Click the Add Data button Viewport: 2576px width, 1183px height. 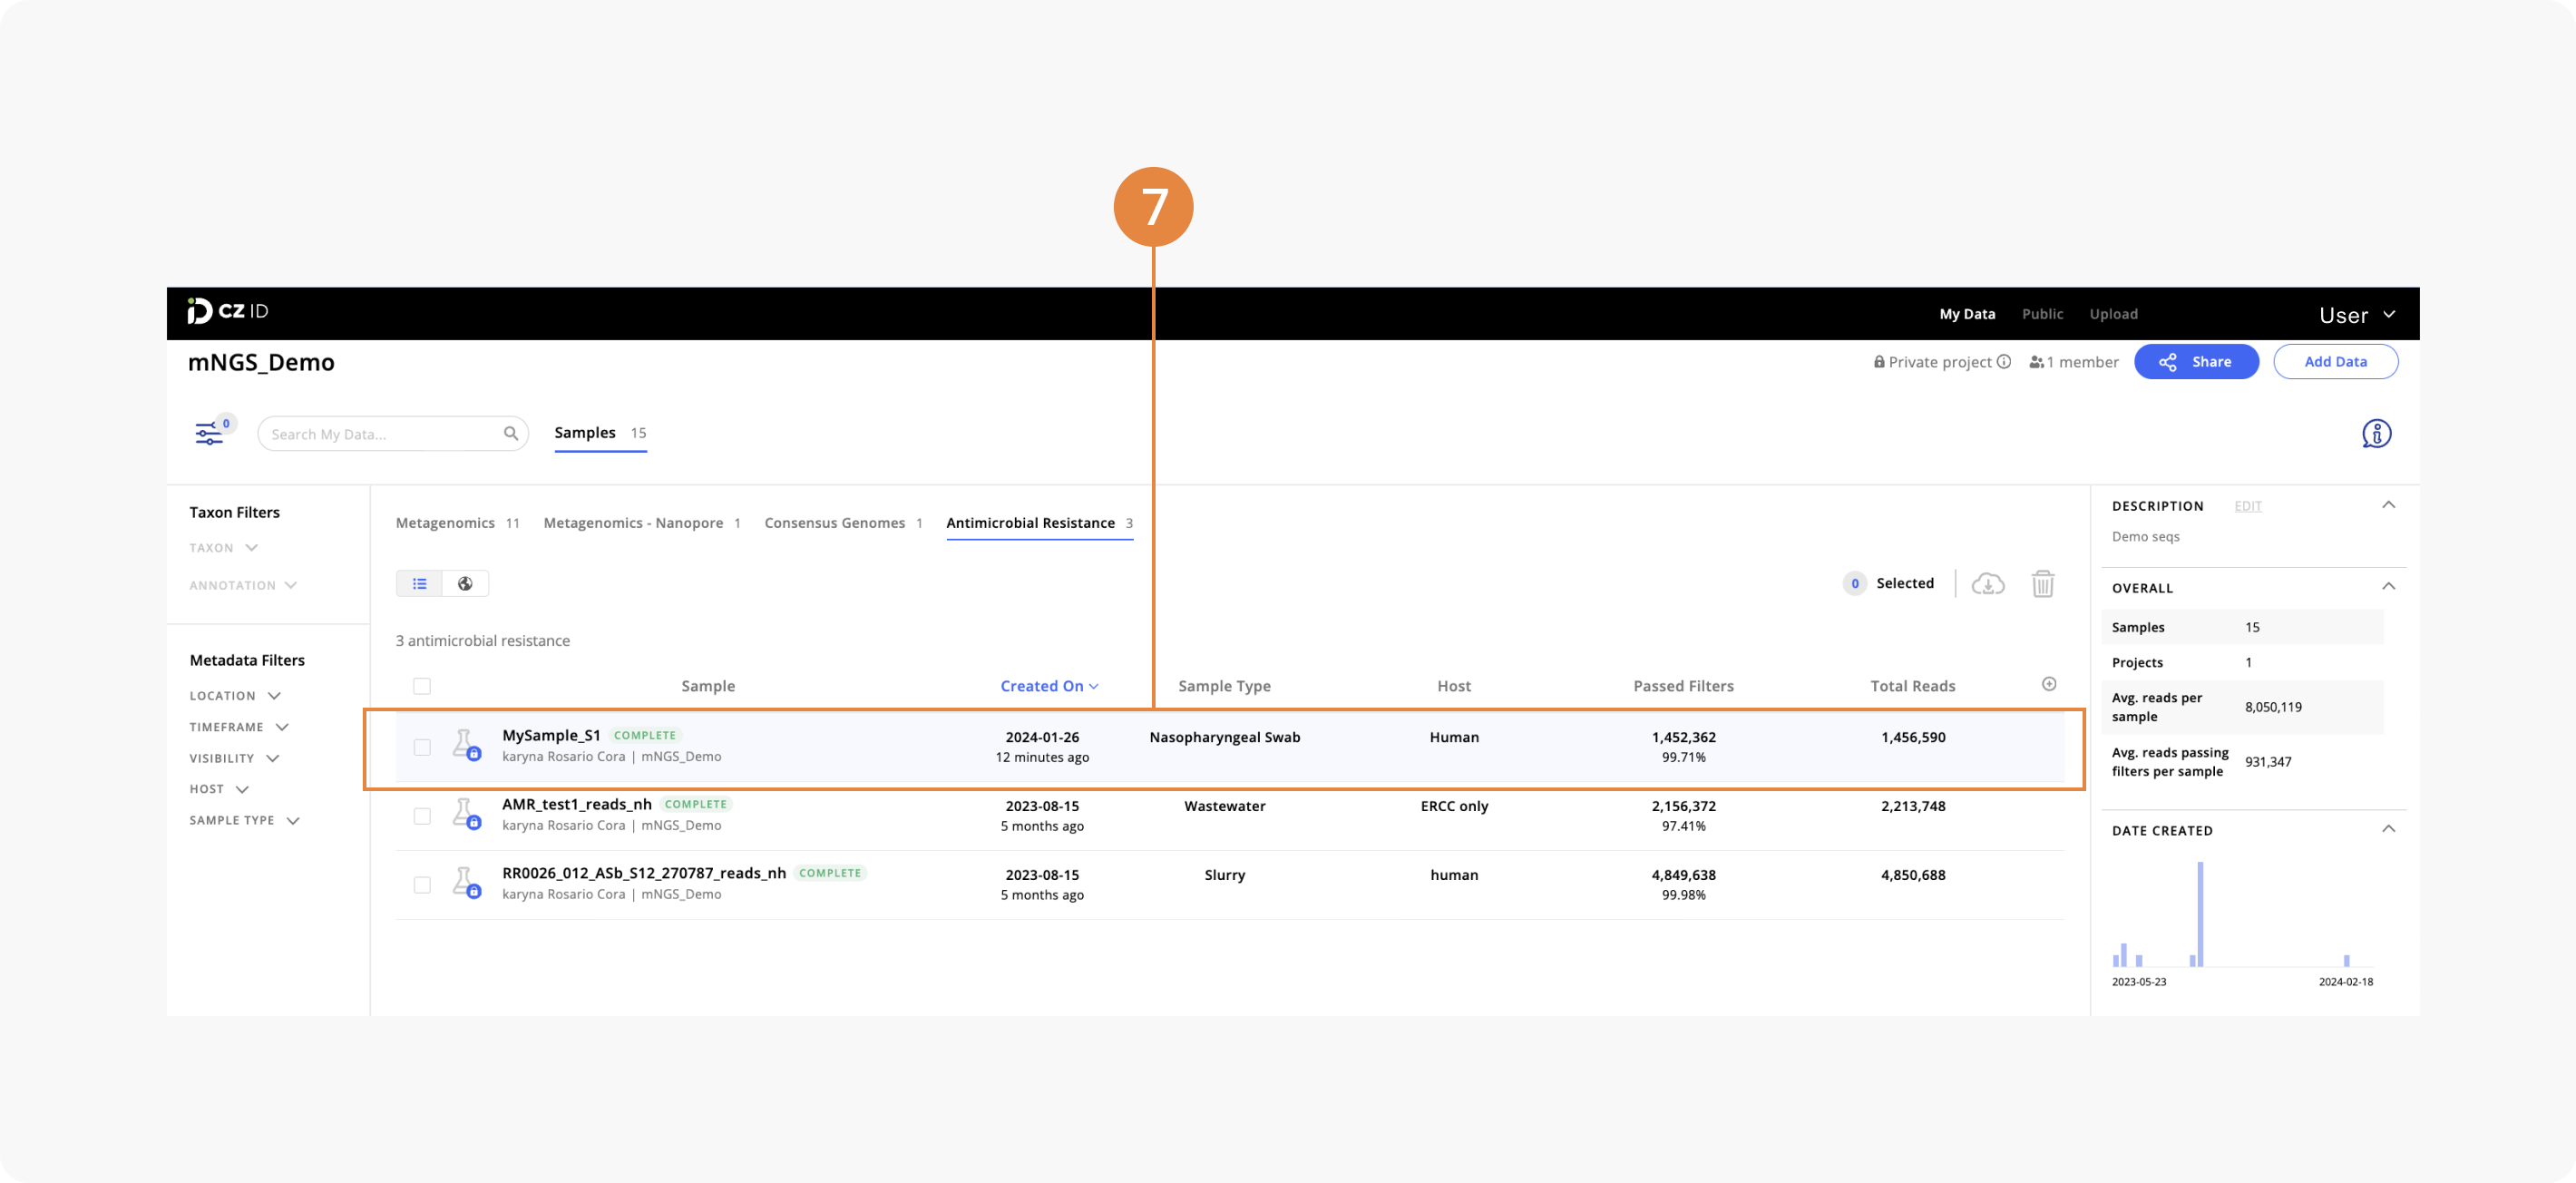point(2335,362)
